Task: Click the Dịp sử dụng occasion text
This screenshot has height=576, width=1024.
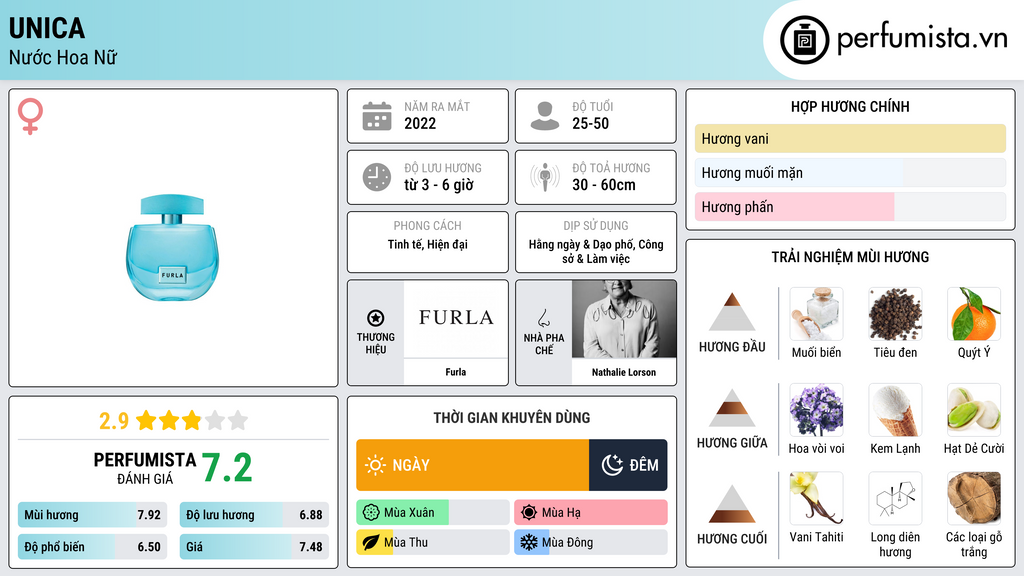Action: (596, 251)
